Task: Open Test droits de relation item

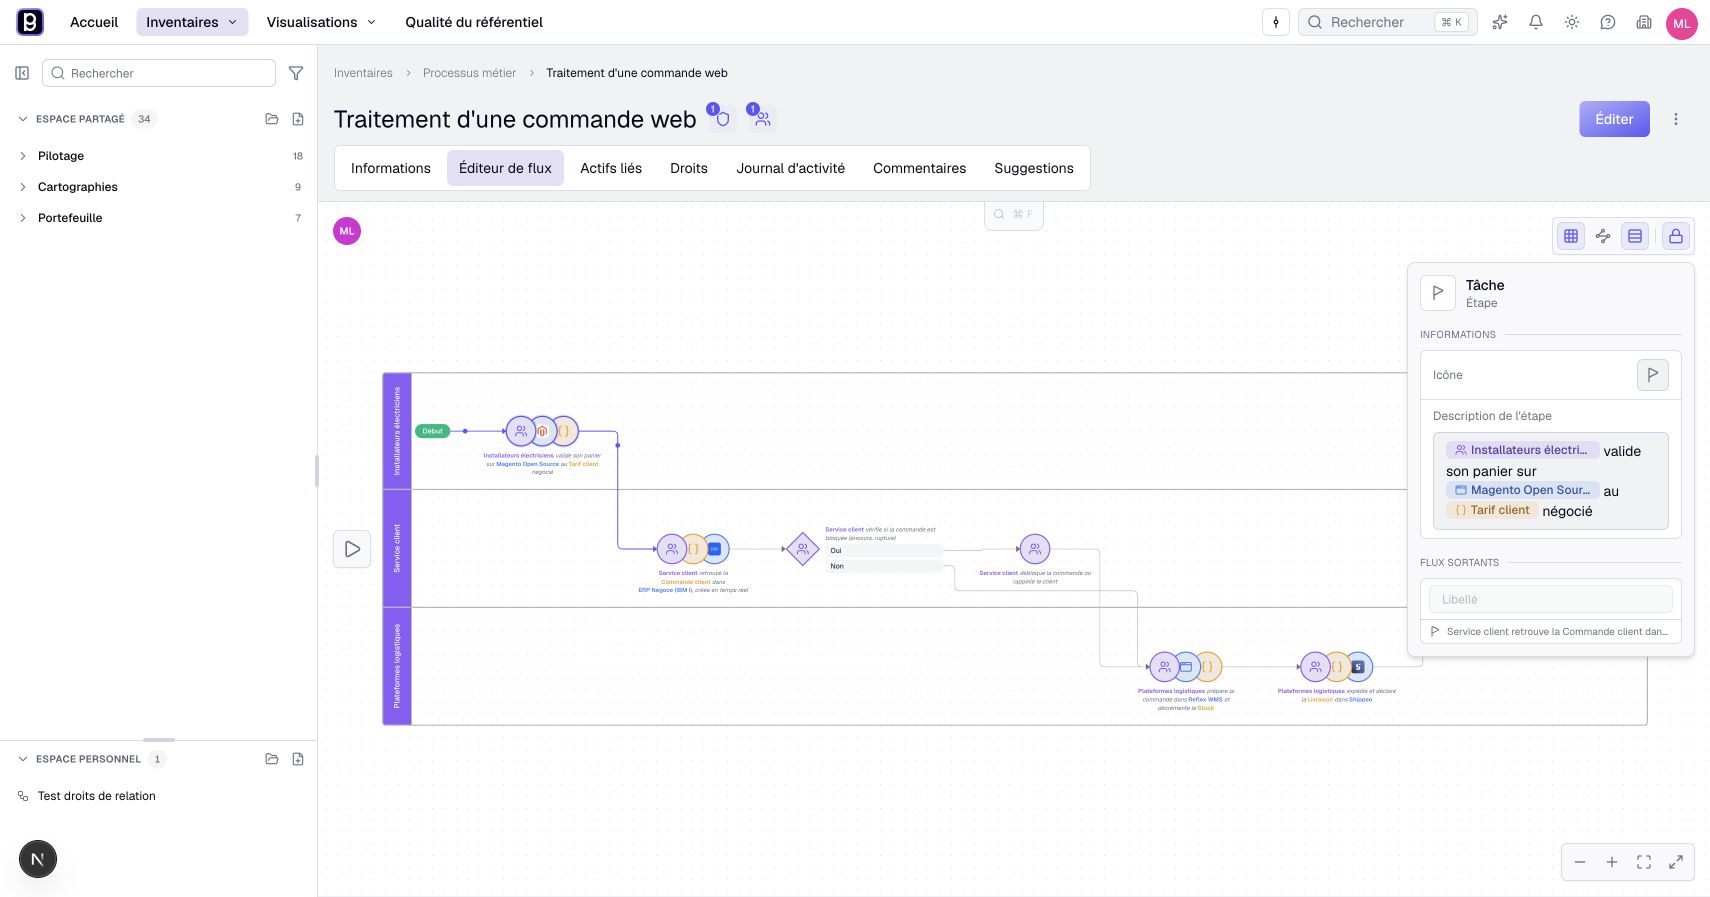Action: [x=97, y=796]
